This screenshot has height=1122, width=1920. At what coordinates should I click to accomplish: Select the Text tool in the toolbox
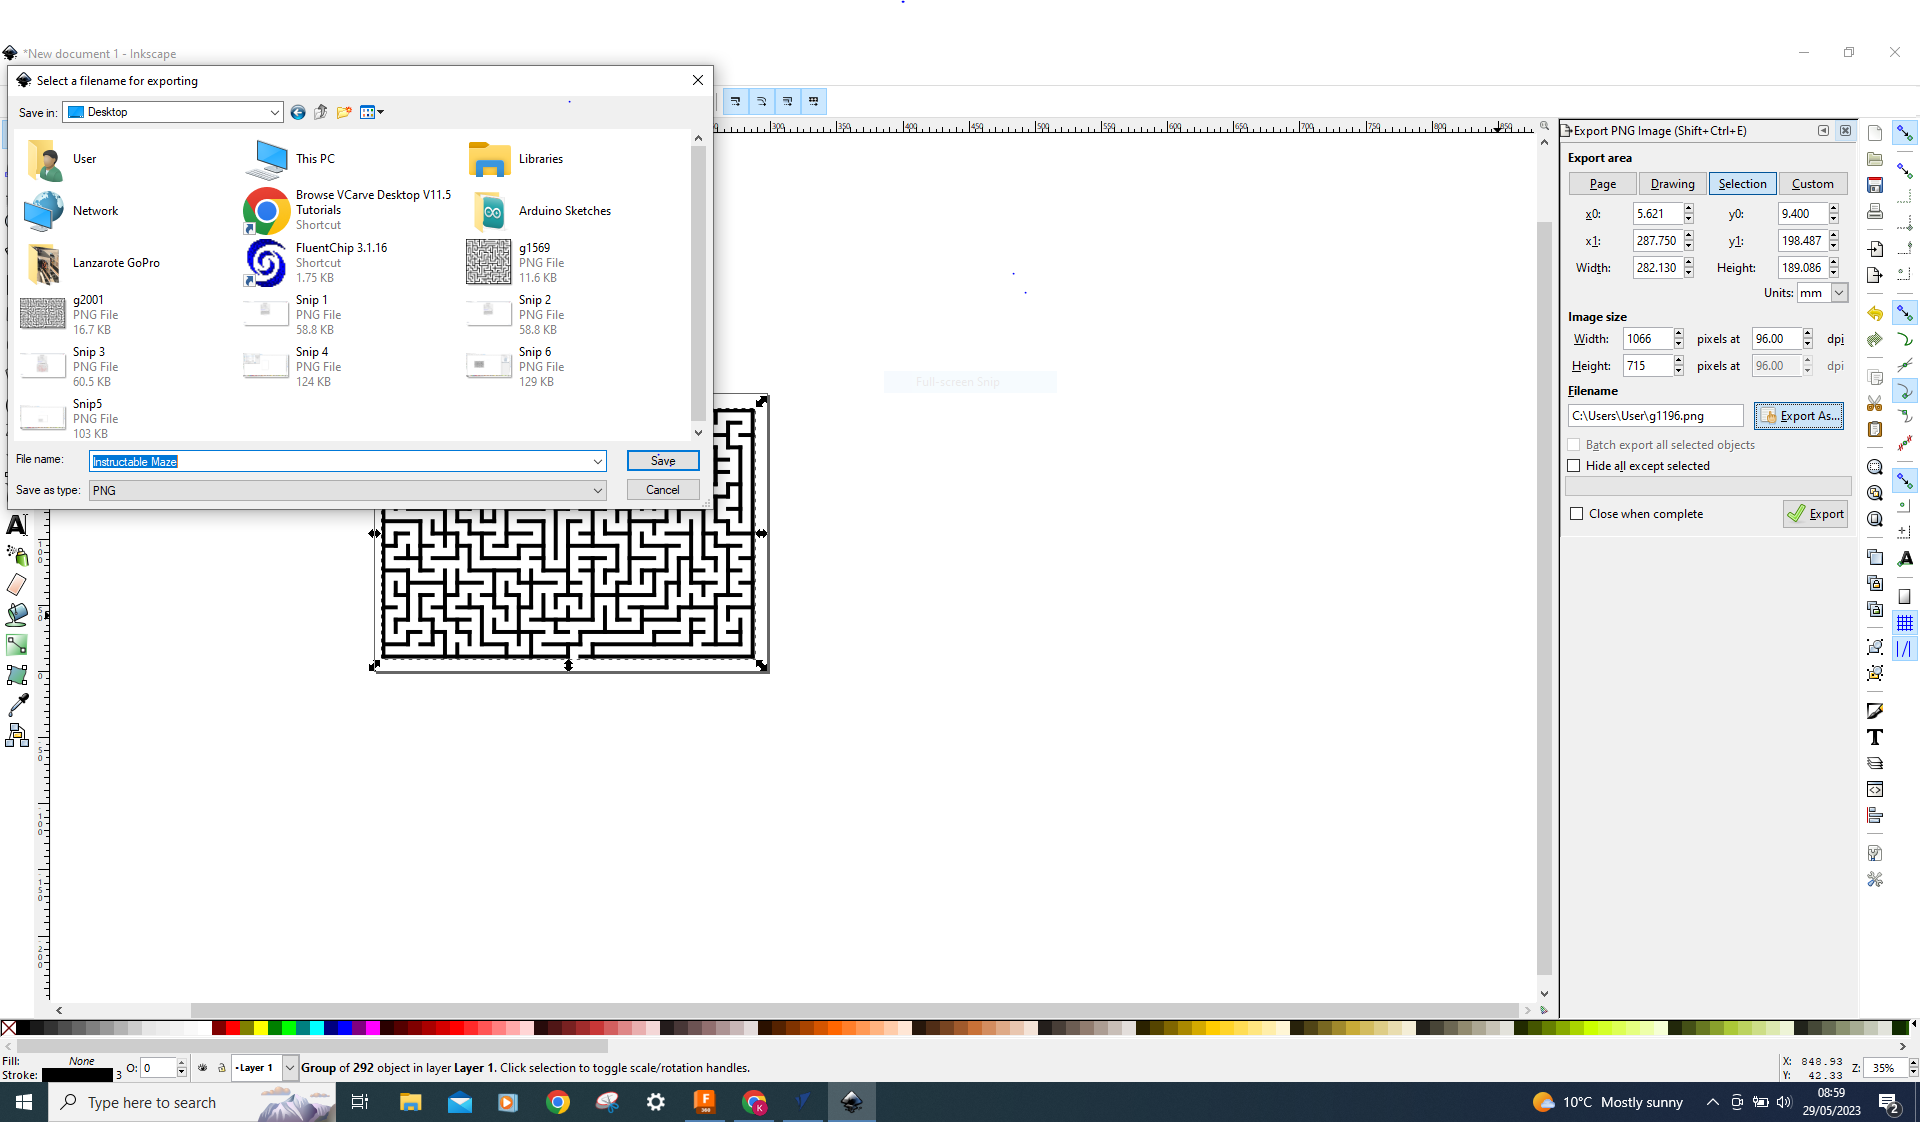(17, 524)
